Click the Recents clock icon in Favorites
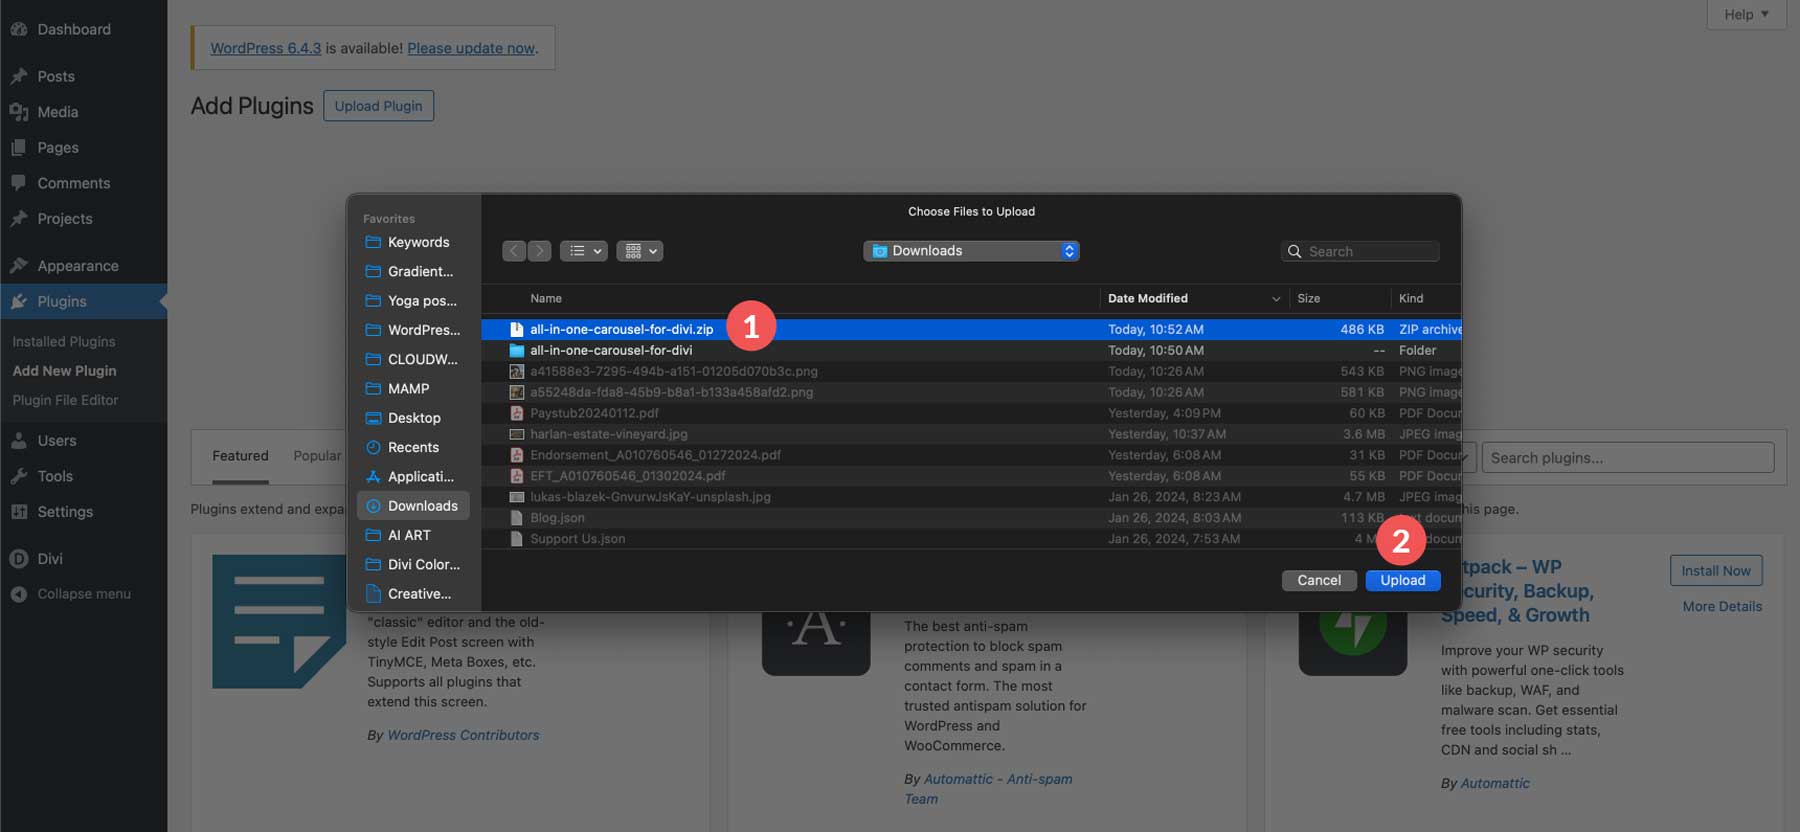The width and height of the screenshot is (1800, 832). pyautogui.click(x=373, y=447)
